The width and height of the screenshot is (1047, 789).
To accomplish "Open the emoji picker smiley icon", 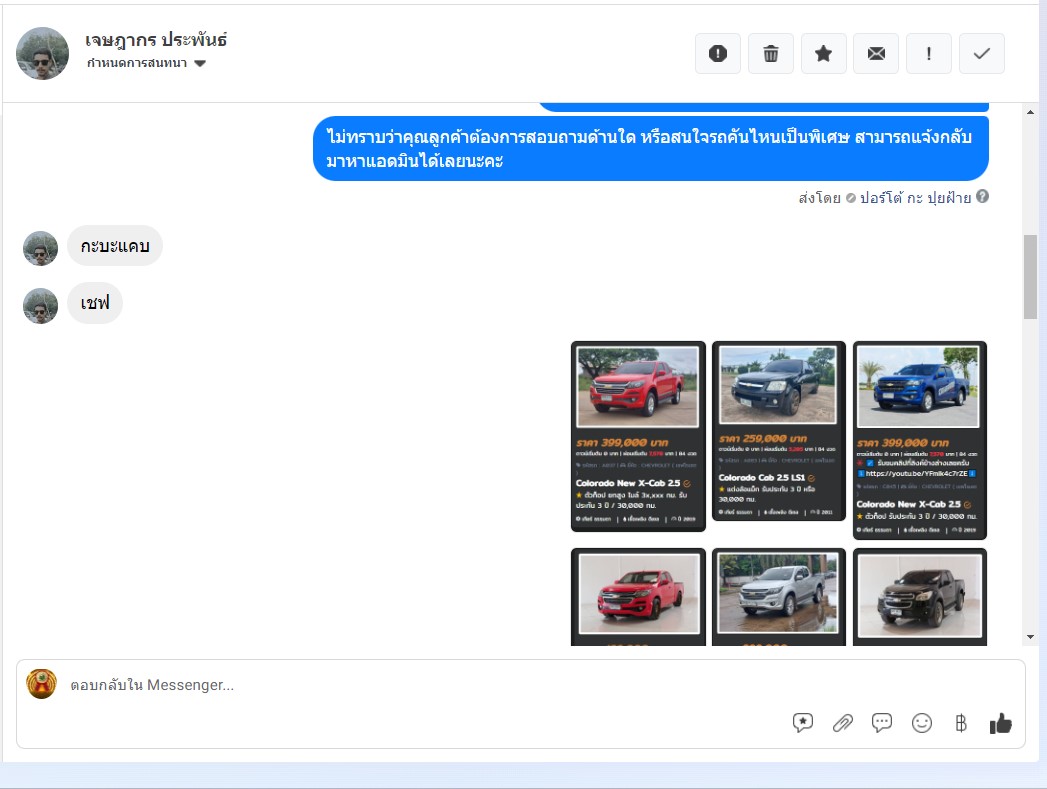I will [x=921, y=723].
